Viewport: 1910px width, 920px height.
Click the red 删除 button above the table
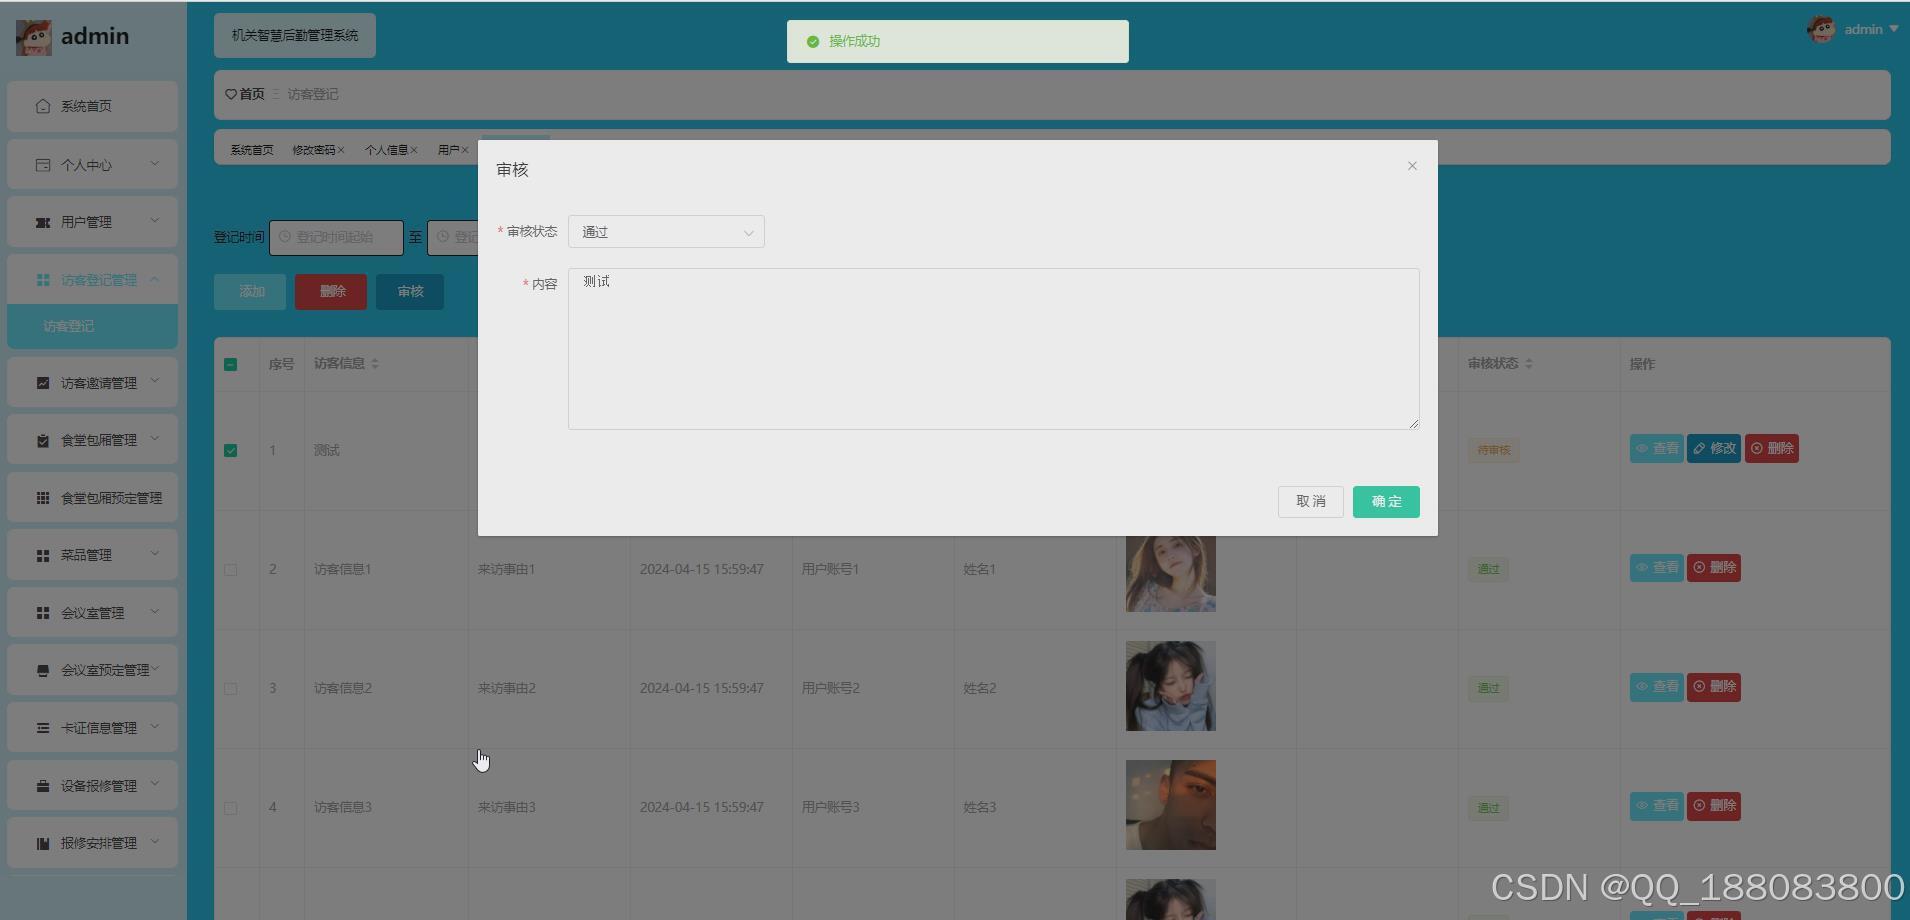(x=330, y=291)
